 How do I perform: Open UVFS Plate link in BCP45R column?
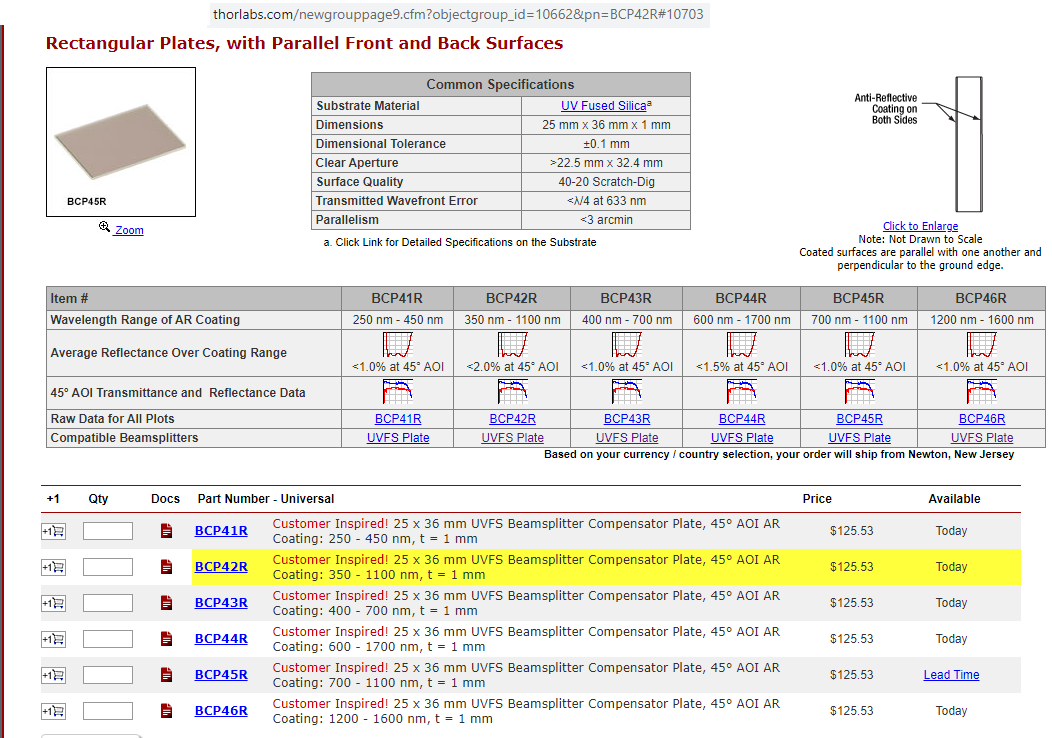tap(859, 438)
